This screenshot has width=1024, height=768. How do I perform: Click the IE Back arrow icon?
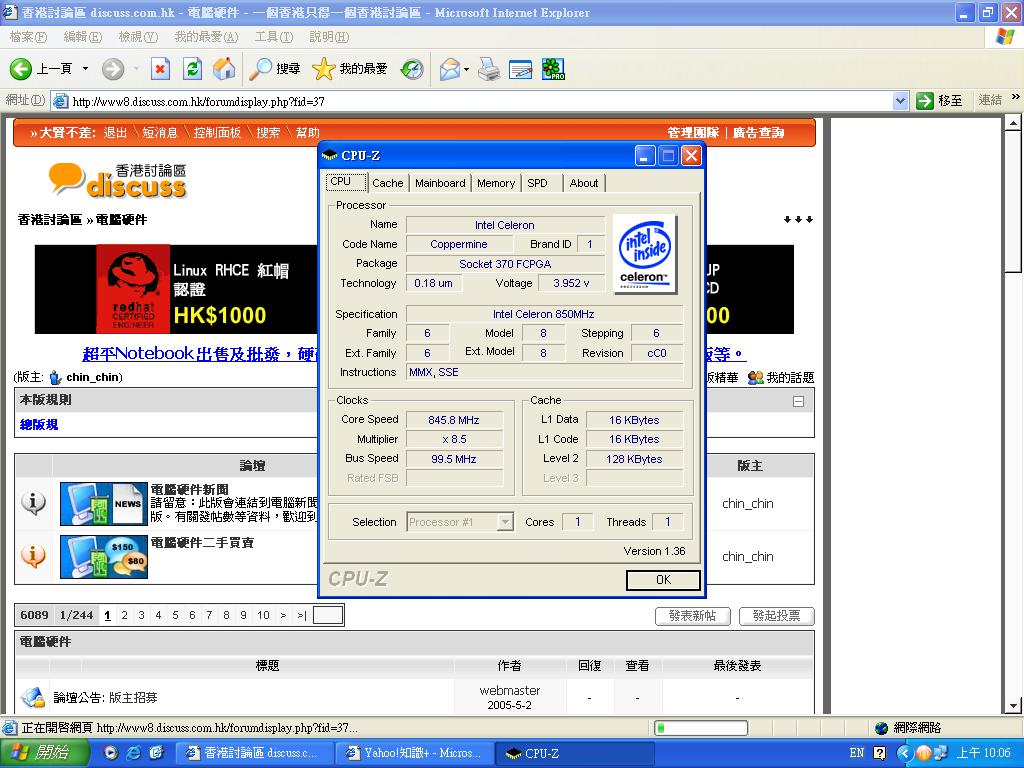[x=21, y=69]
